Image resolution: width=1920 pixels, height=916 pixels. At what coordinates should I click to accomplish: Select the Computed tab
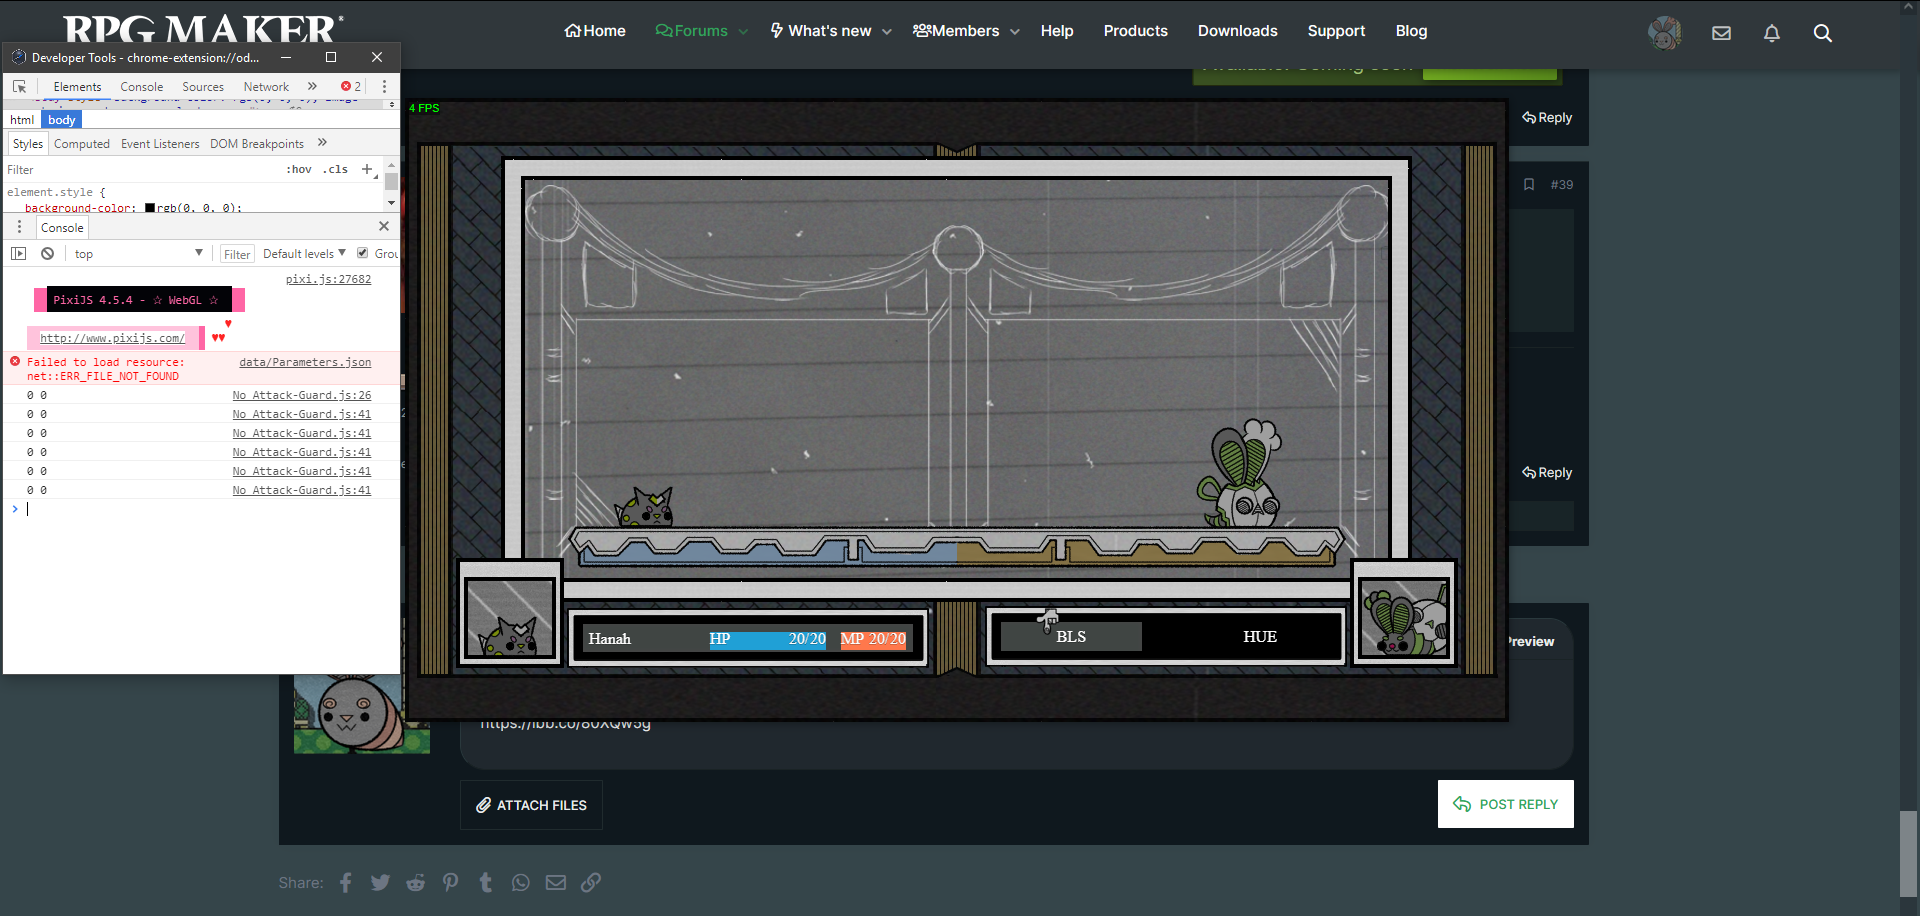point(82,144)
